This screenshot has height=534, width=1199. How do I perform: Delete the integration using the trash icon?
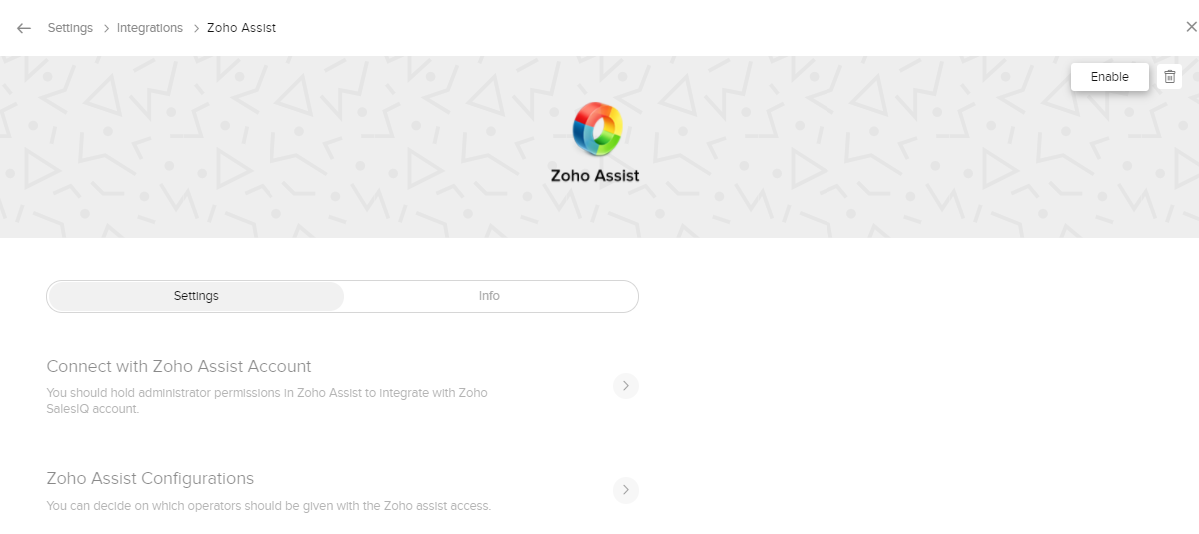(1169, 77)
